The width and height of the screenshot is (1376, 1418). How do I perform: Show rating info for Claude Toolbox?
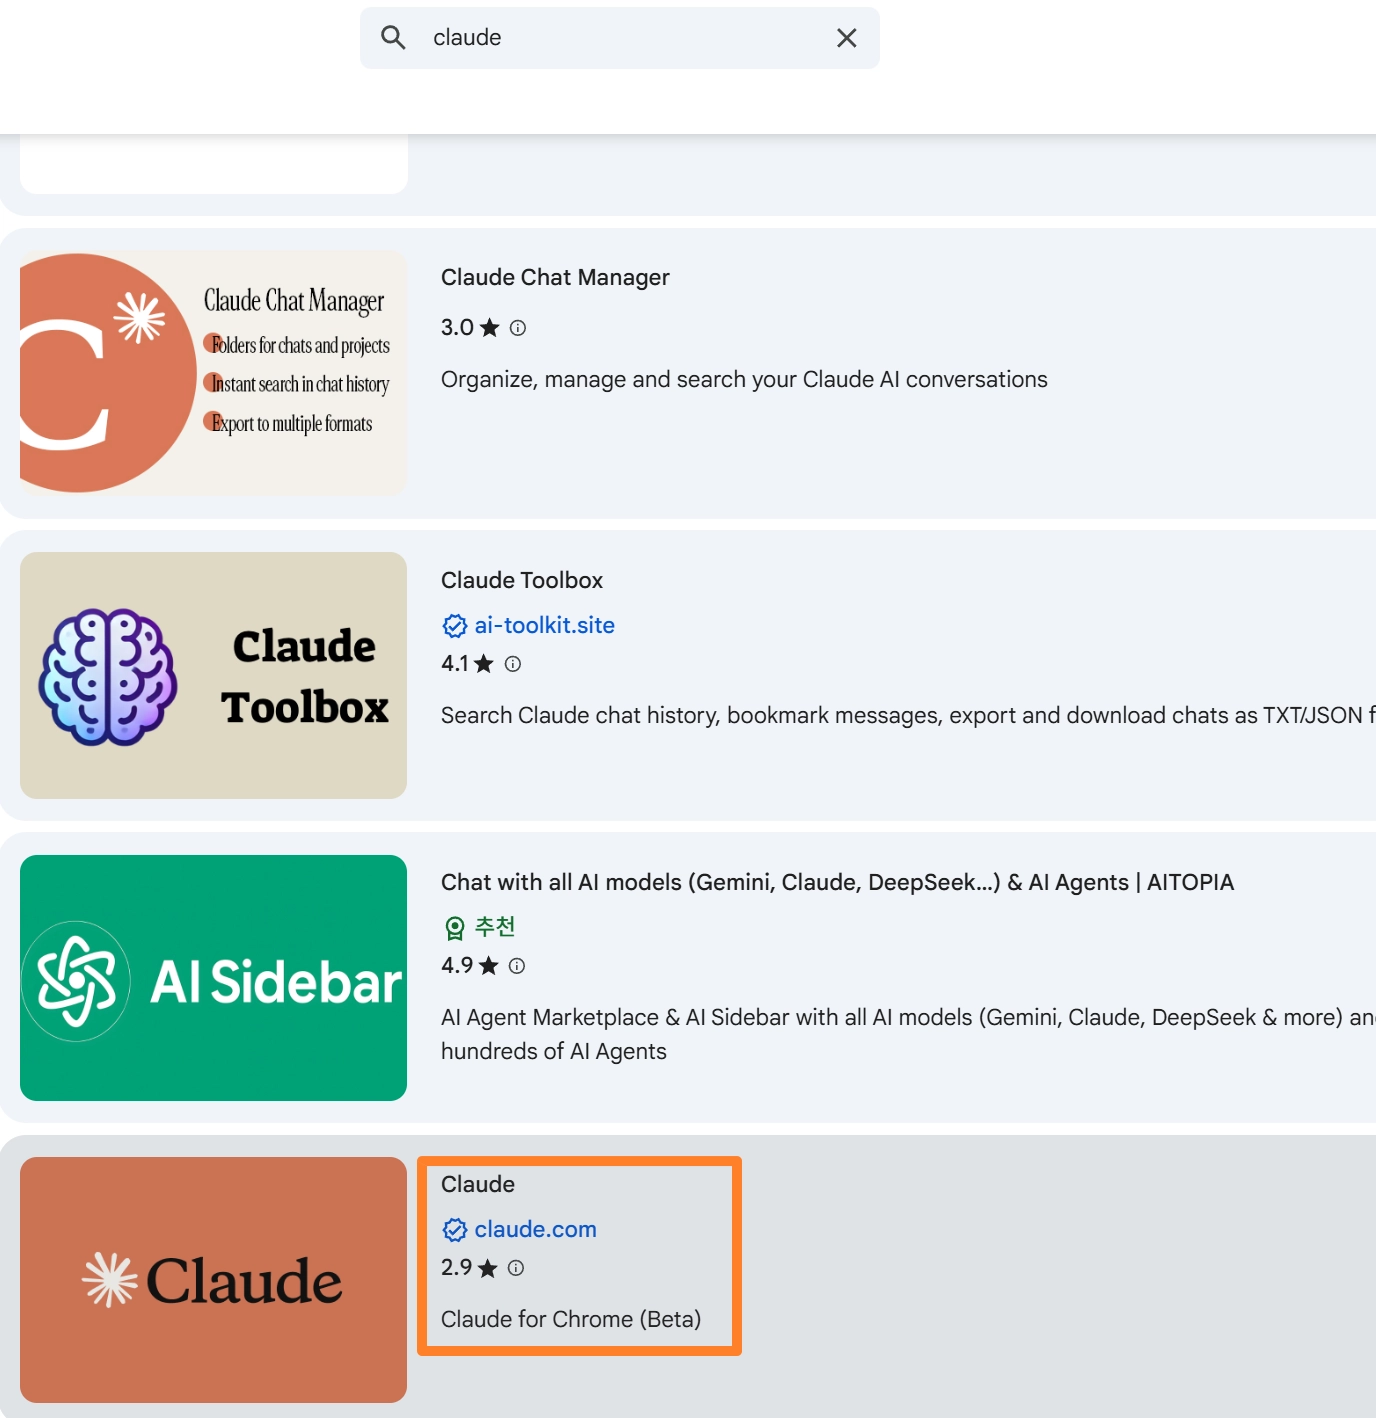tap(513, 664)
